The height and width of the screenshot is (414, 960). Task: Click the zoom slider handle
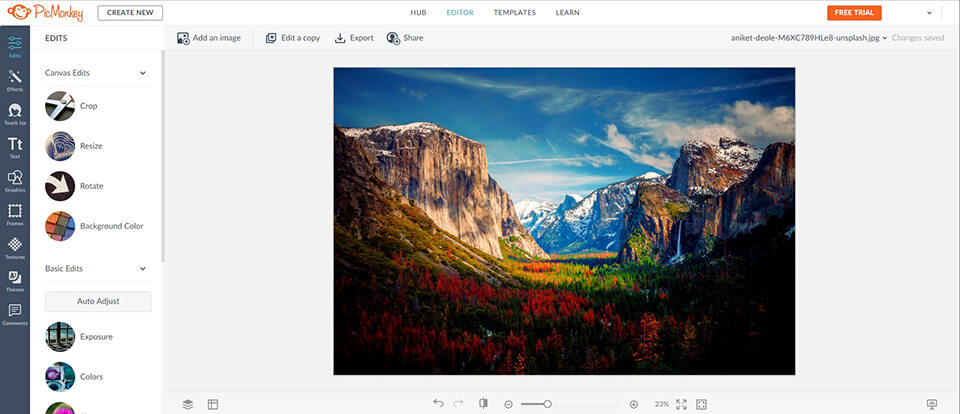547,404
